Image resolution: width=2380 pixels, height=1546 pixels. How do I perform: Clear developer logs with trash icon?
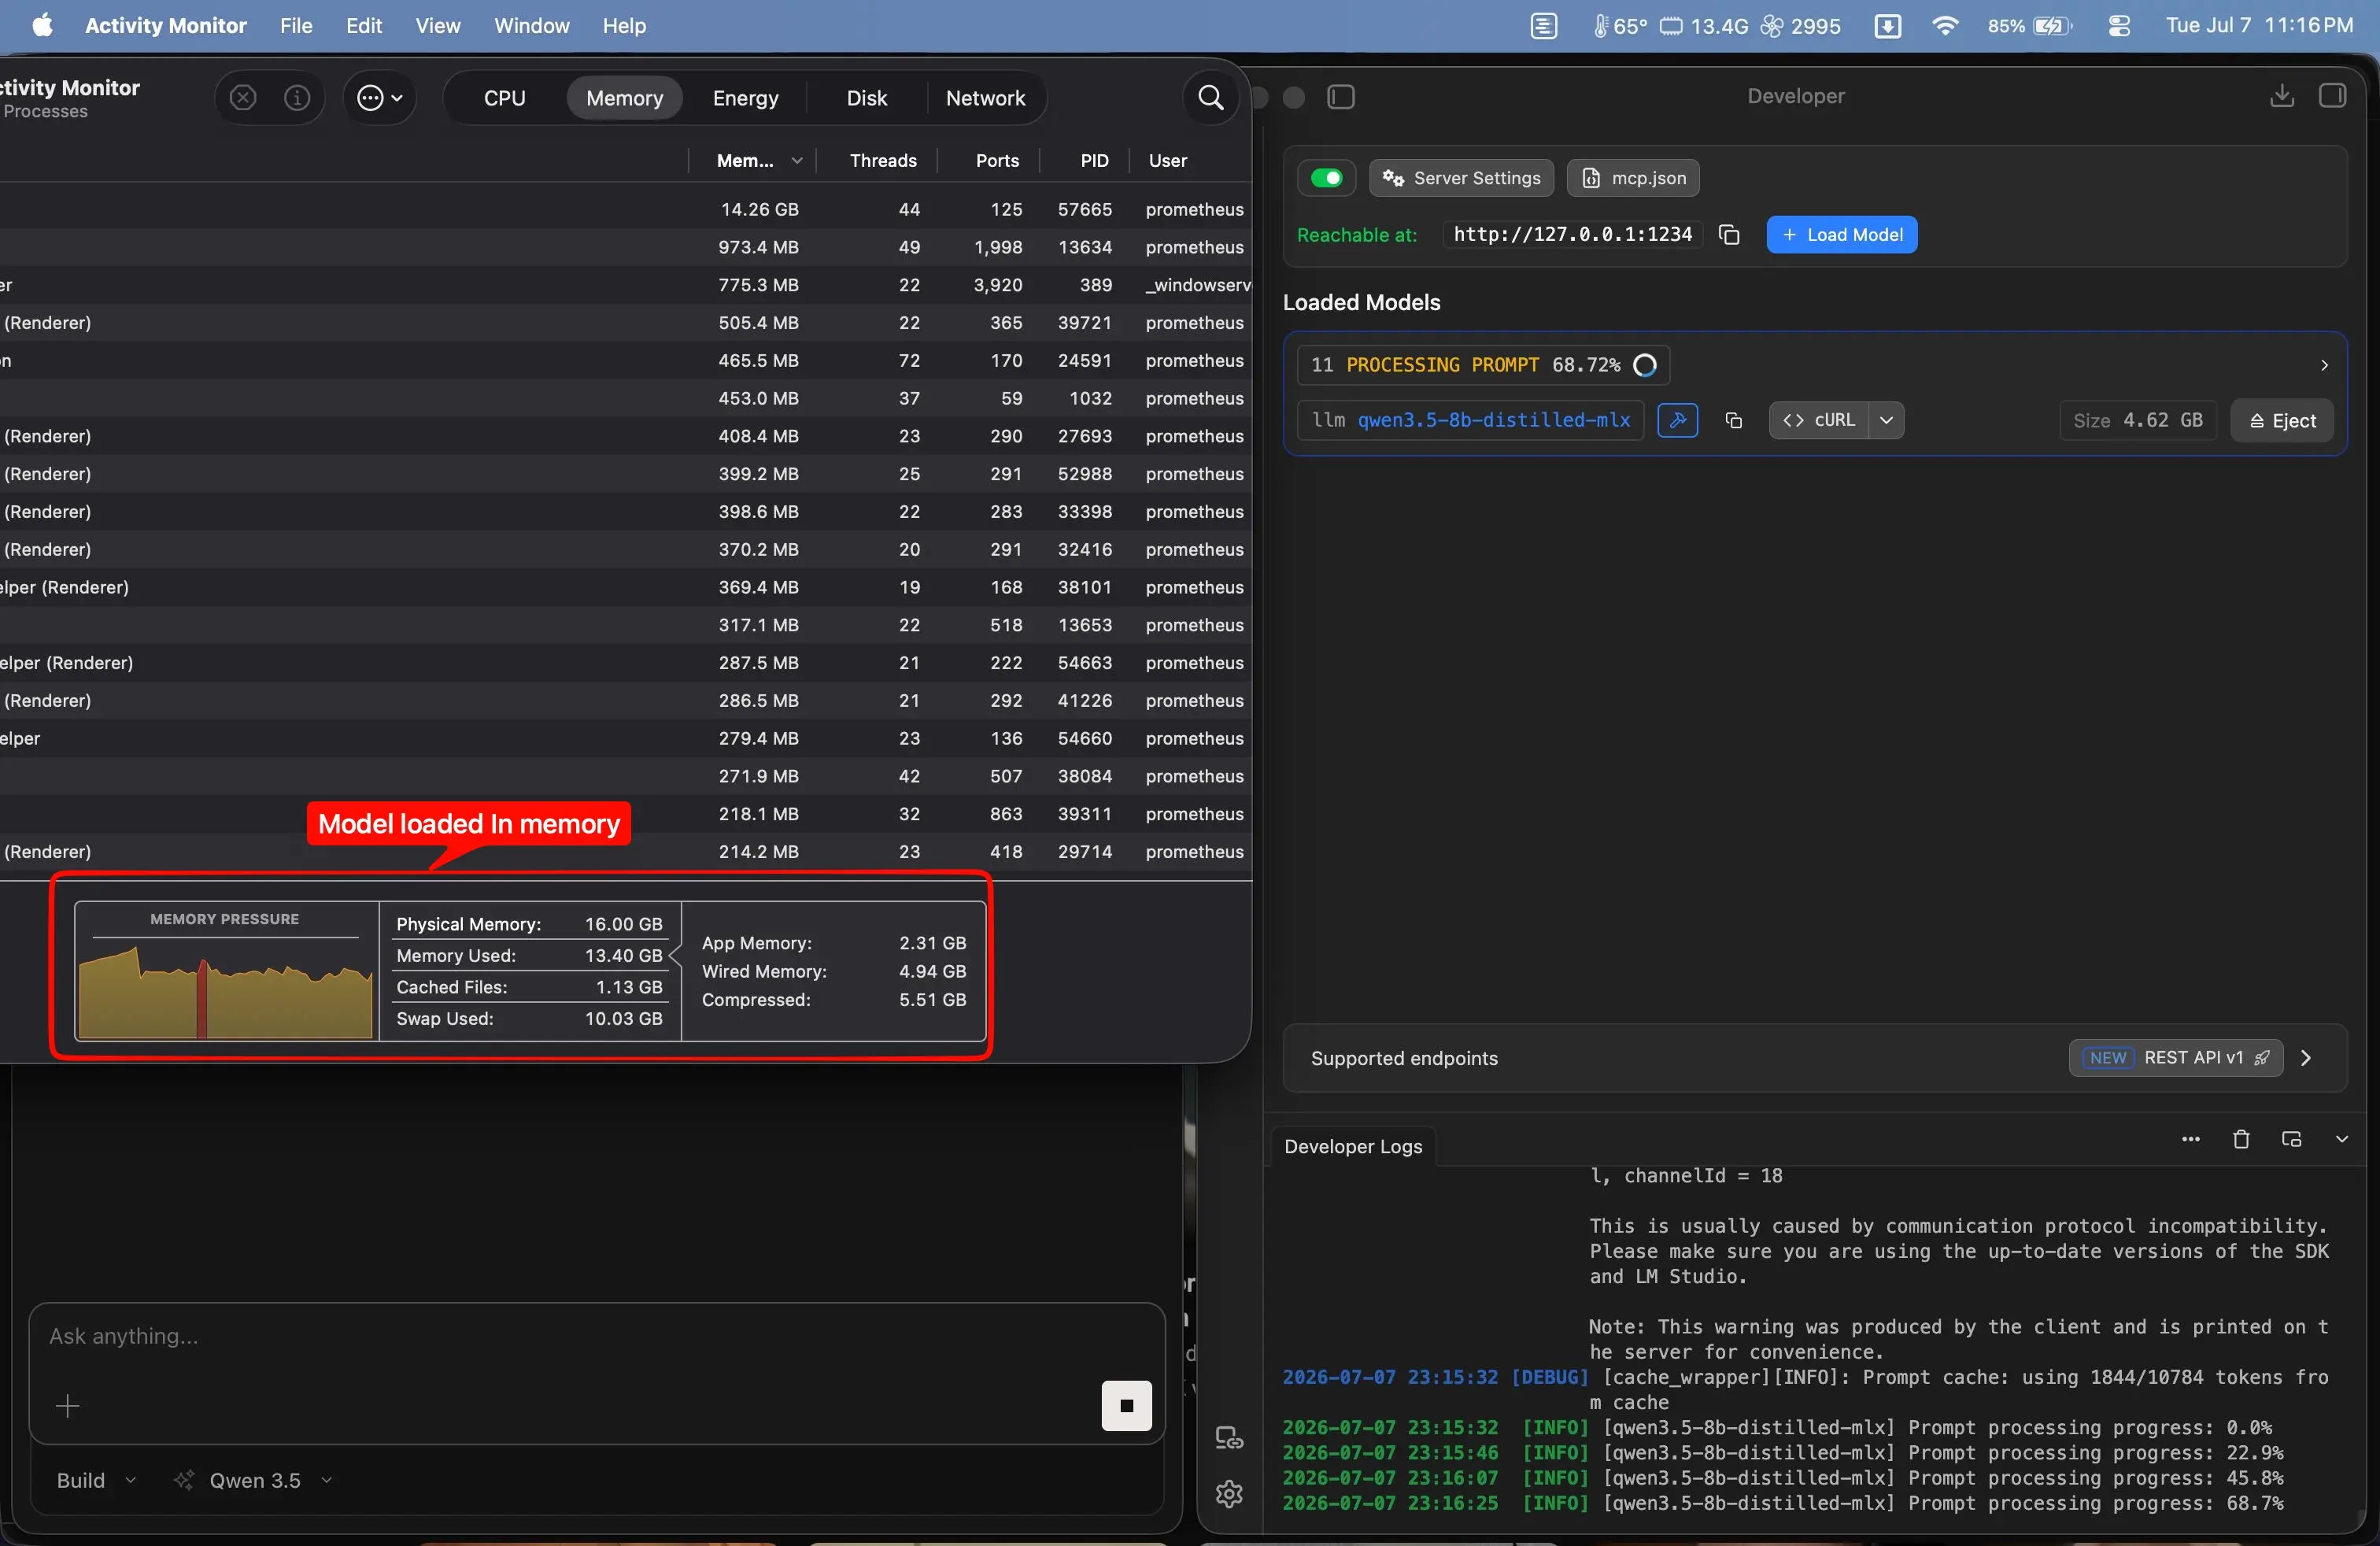(2240, 1139)
